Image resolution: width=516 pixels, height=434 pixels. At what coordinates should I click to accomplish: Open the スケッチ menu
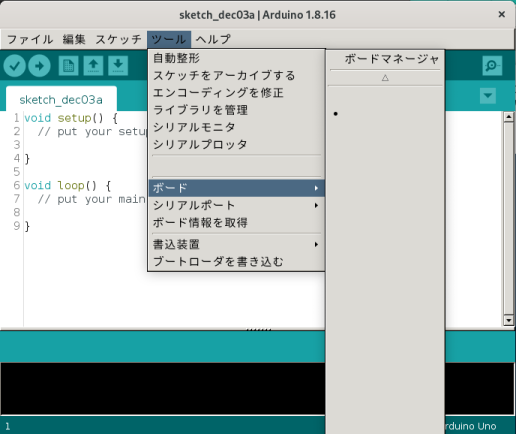click(x=118, y=39)
